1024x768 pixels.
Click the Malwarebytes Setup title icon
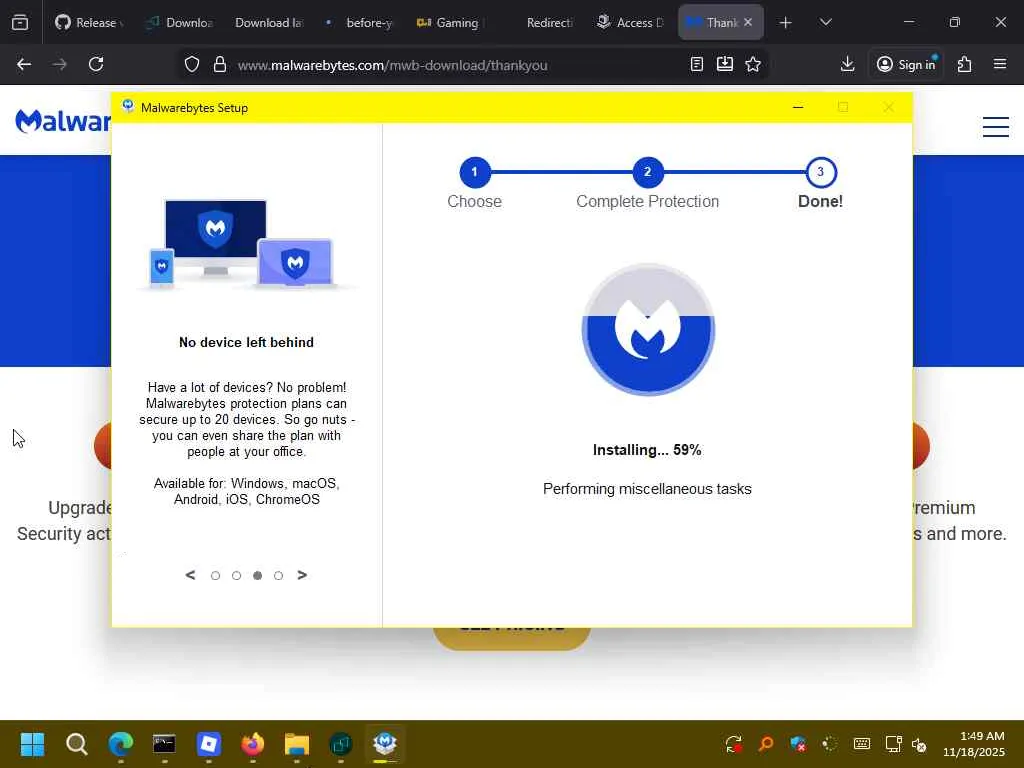click(128, 106)
